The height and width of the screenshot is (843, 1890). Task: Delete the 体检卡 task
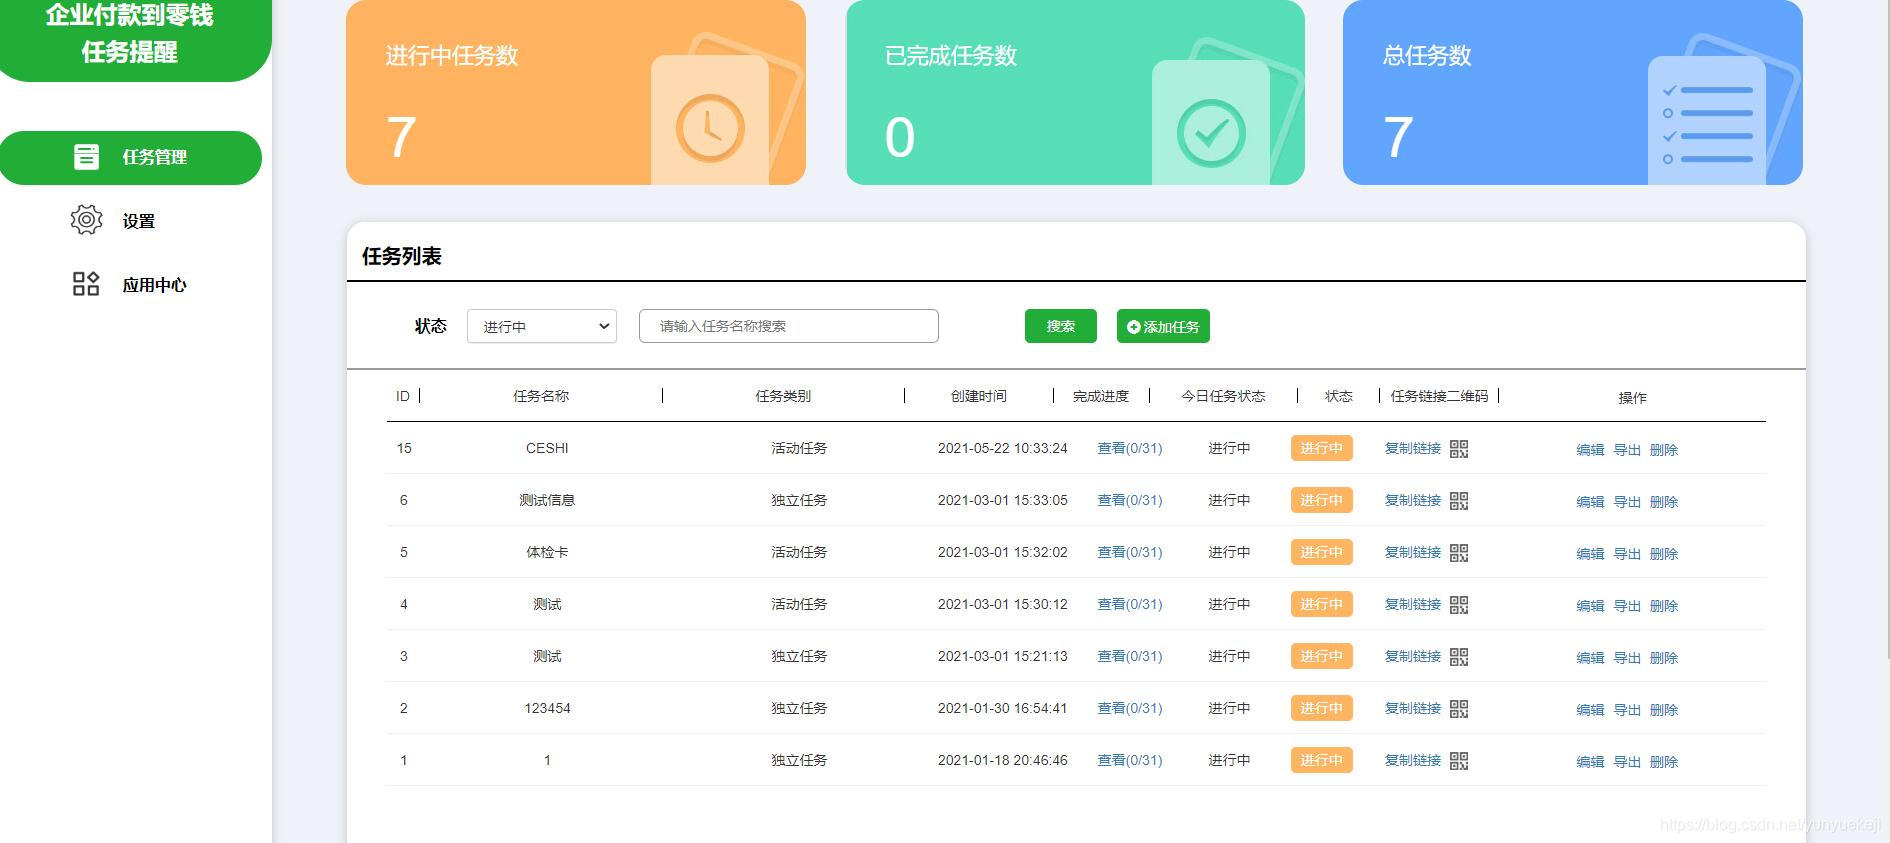[1664, 554]
